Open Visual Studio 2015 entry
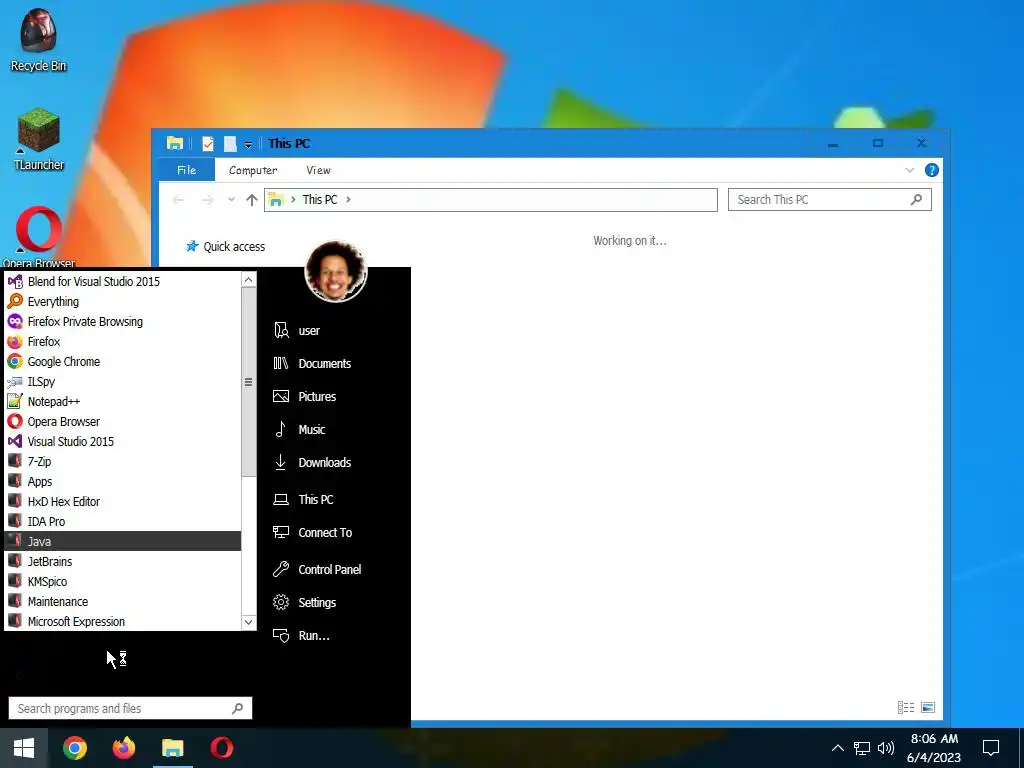Viewport: 1024px width, 768px height. click(x=123, y=441)
